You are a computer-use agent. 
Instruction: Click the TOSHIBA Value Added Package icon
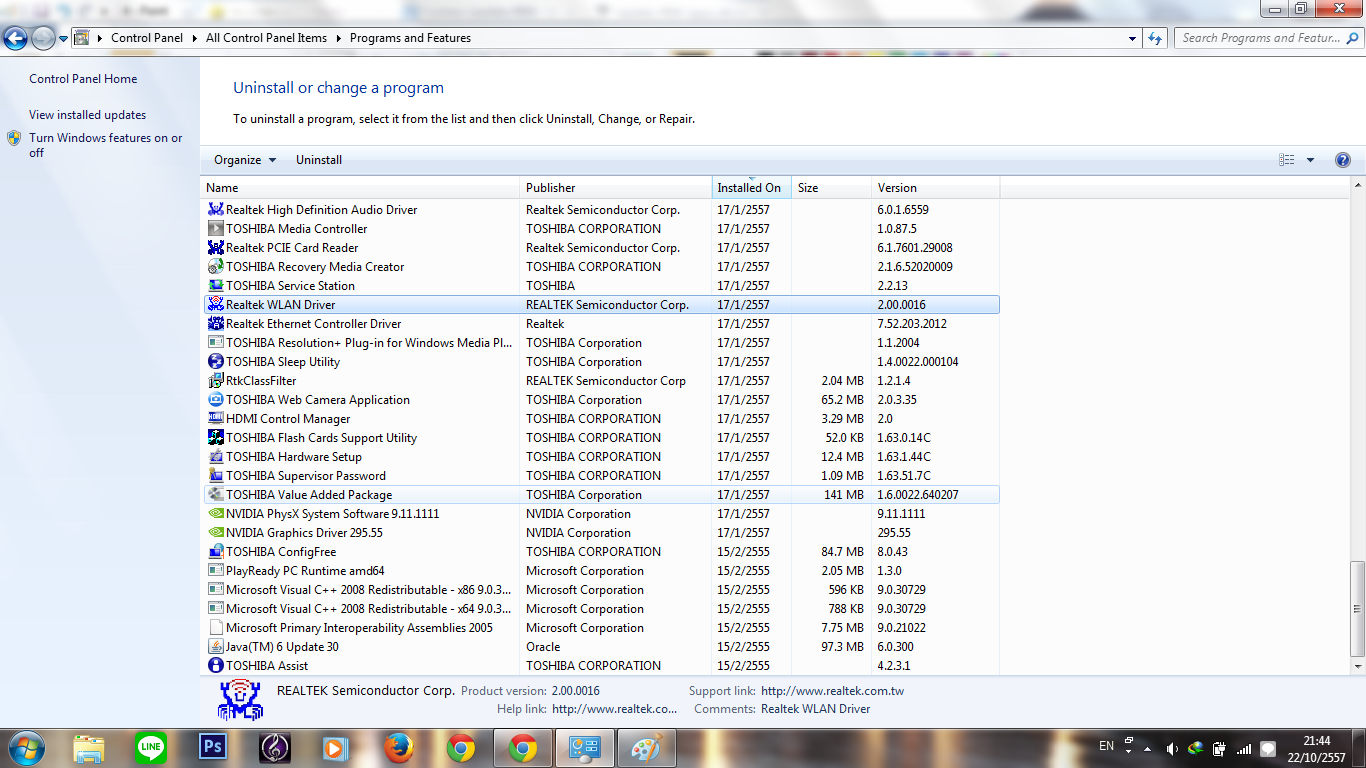215,495
